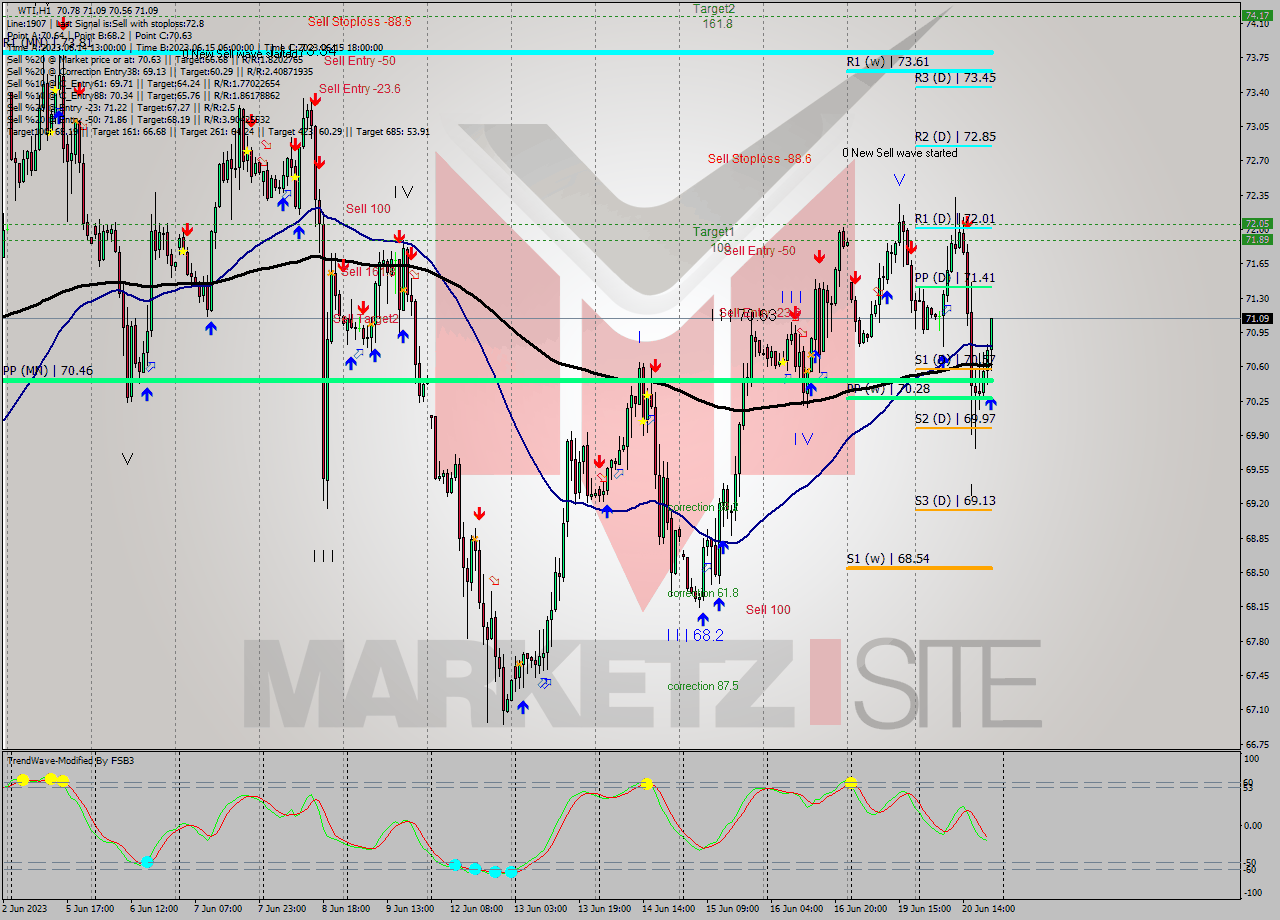Image resolution: width=1280 pixels, height=920 pixels.
Task: Click the 66.75 price axis value
Action: 1257,745
